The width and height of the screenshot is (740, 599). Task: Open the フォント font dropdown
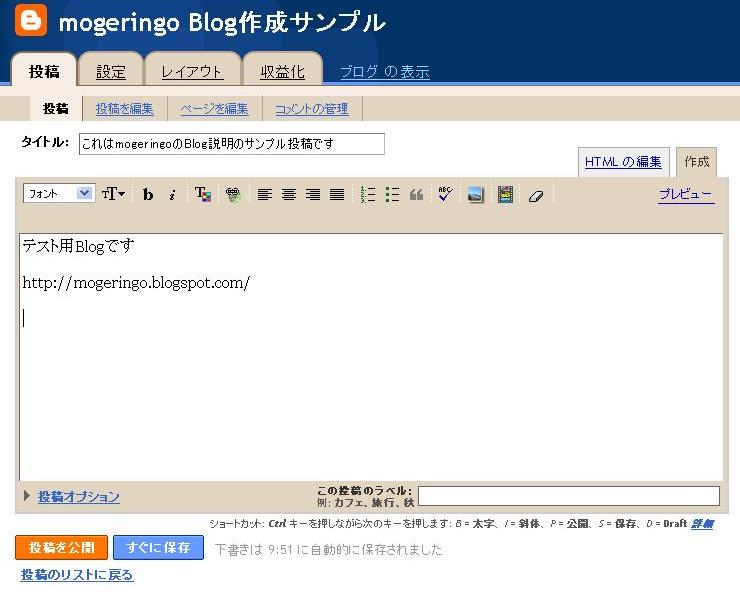(x=59, y=193)
